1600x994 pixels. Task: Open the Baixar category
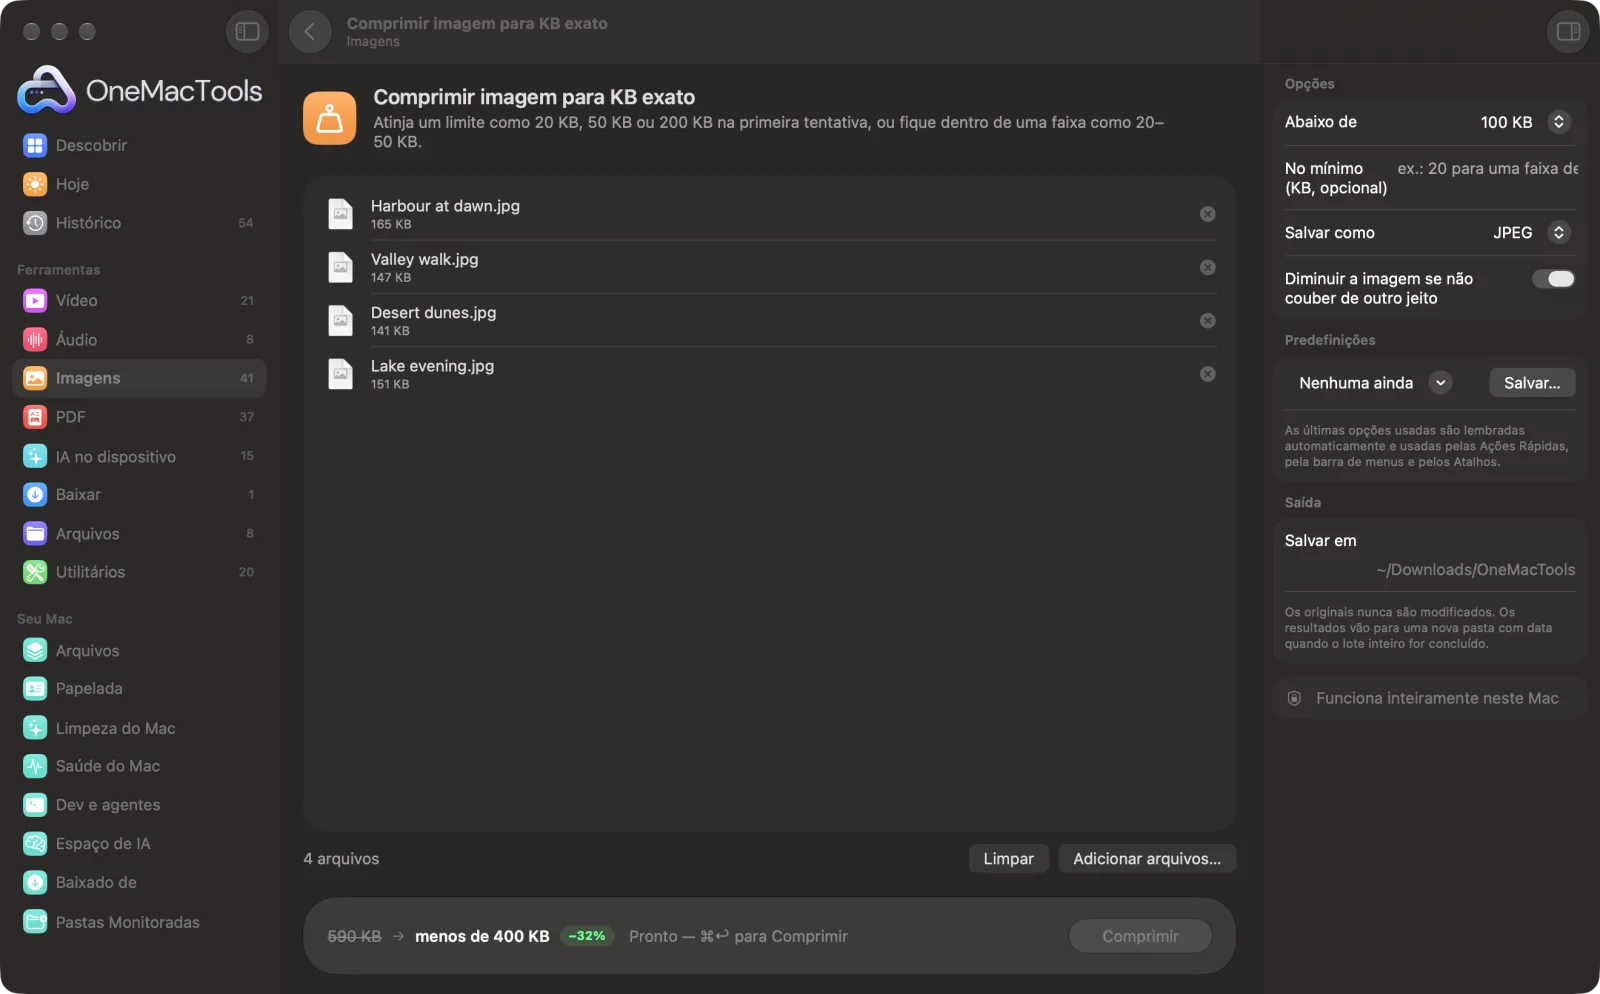click(x=139, y=494)
